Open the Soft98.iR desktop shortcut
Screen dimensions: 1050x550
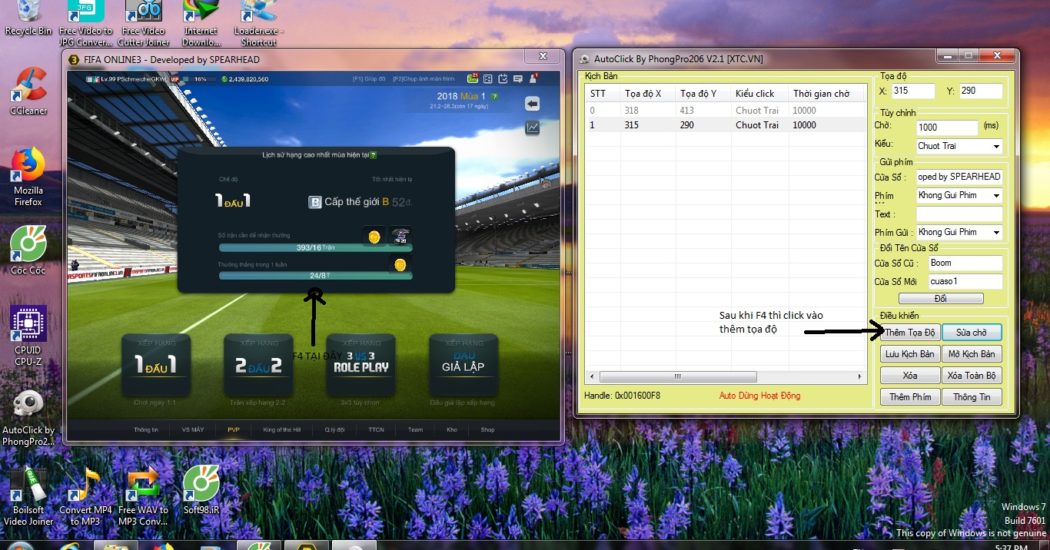click(x=201, y=490)
